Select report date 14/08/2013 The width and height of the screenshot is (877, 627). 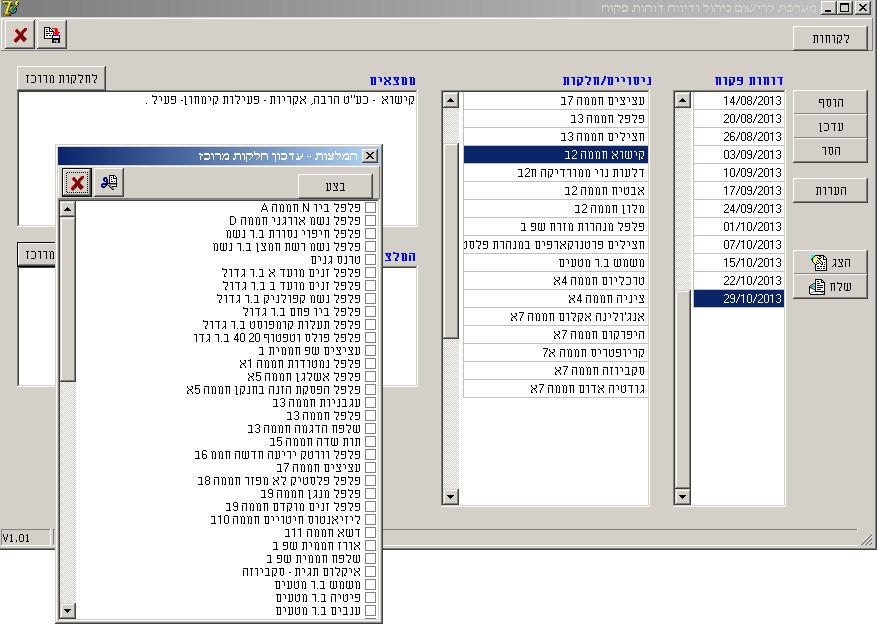(738, 101)
